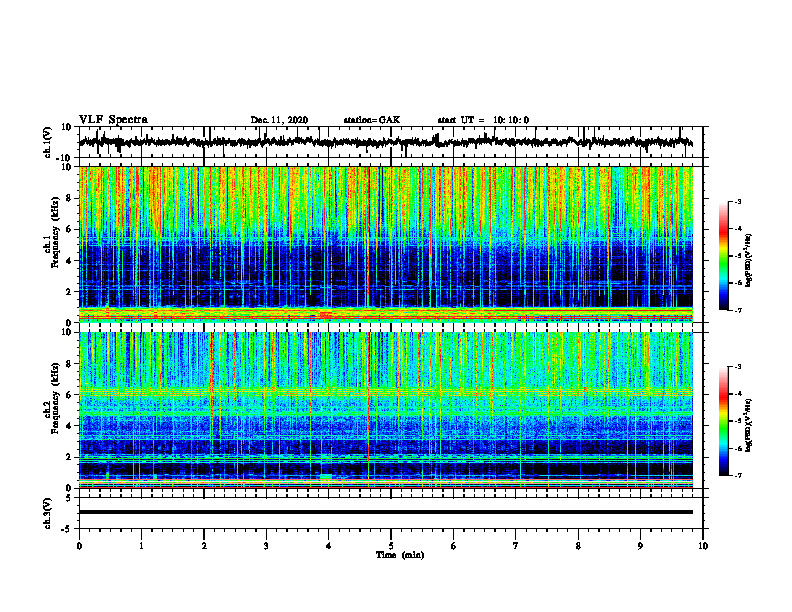Image resolution: width=792 pixels, height=612 pixels.
Task: Click the "-3" label on ch.1 color bar
Action: tap(738, 202)
